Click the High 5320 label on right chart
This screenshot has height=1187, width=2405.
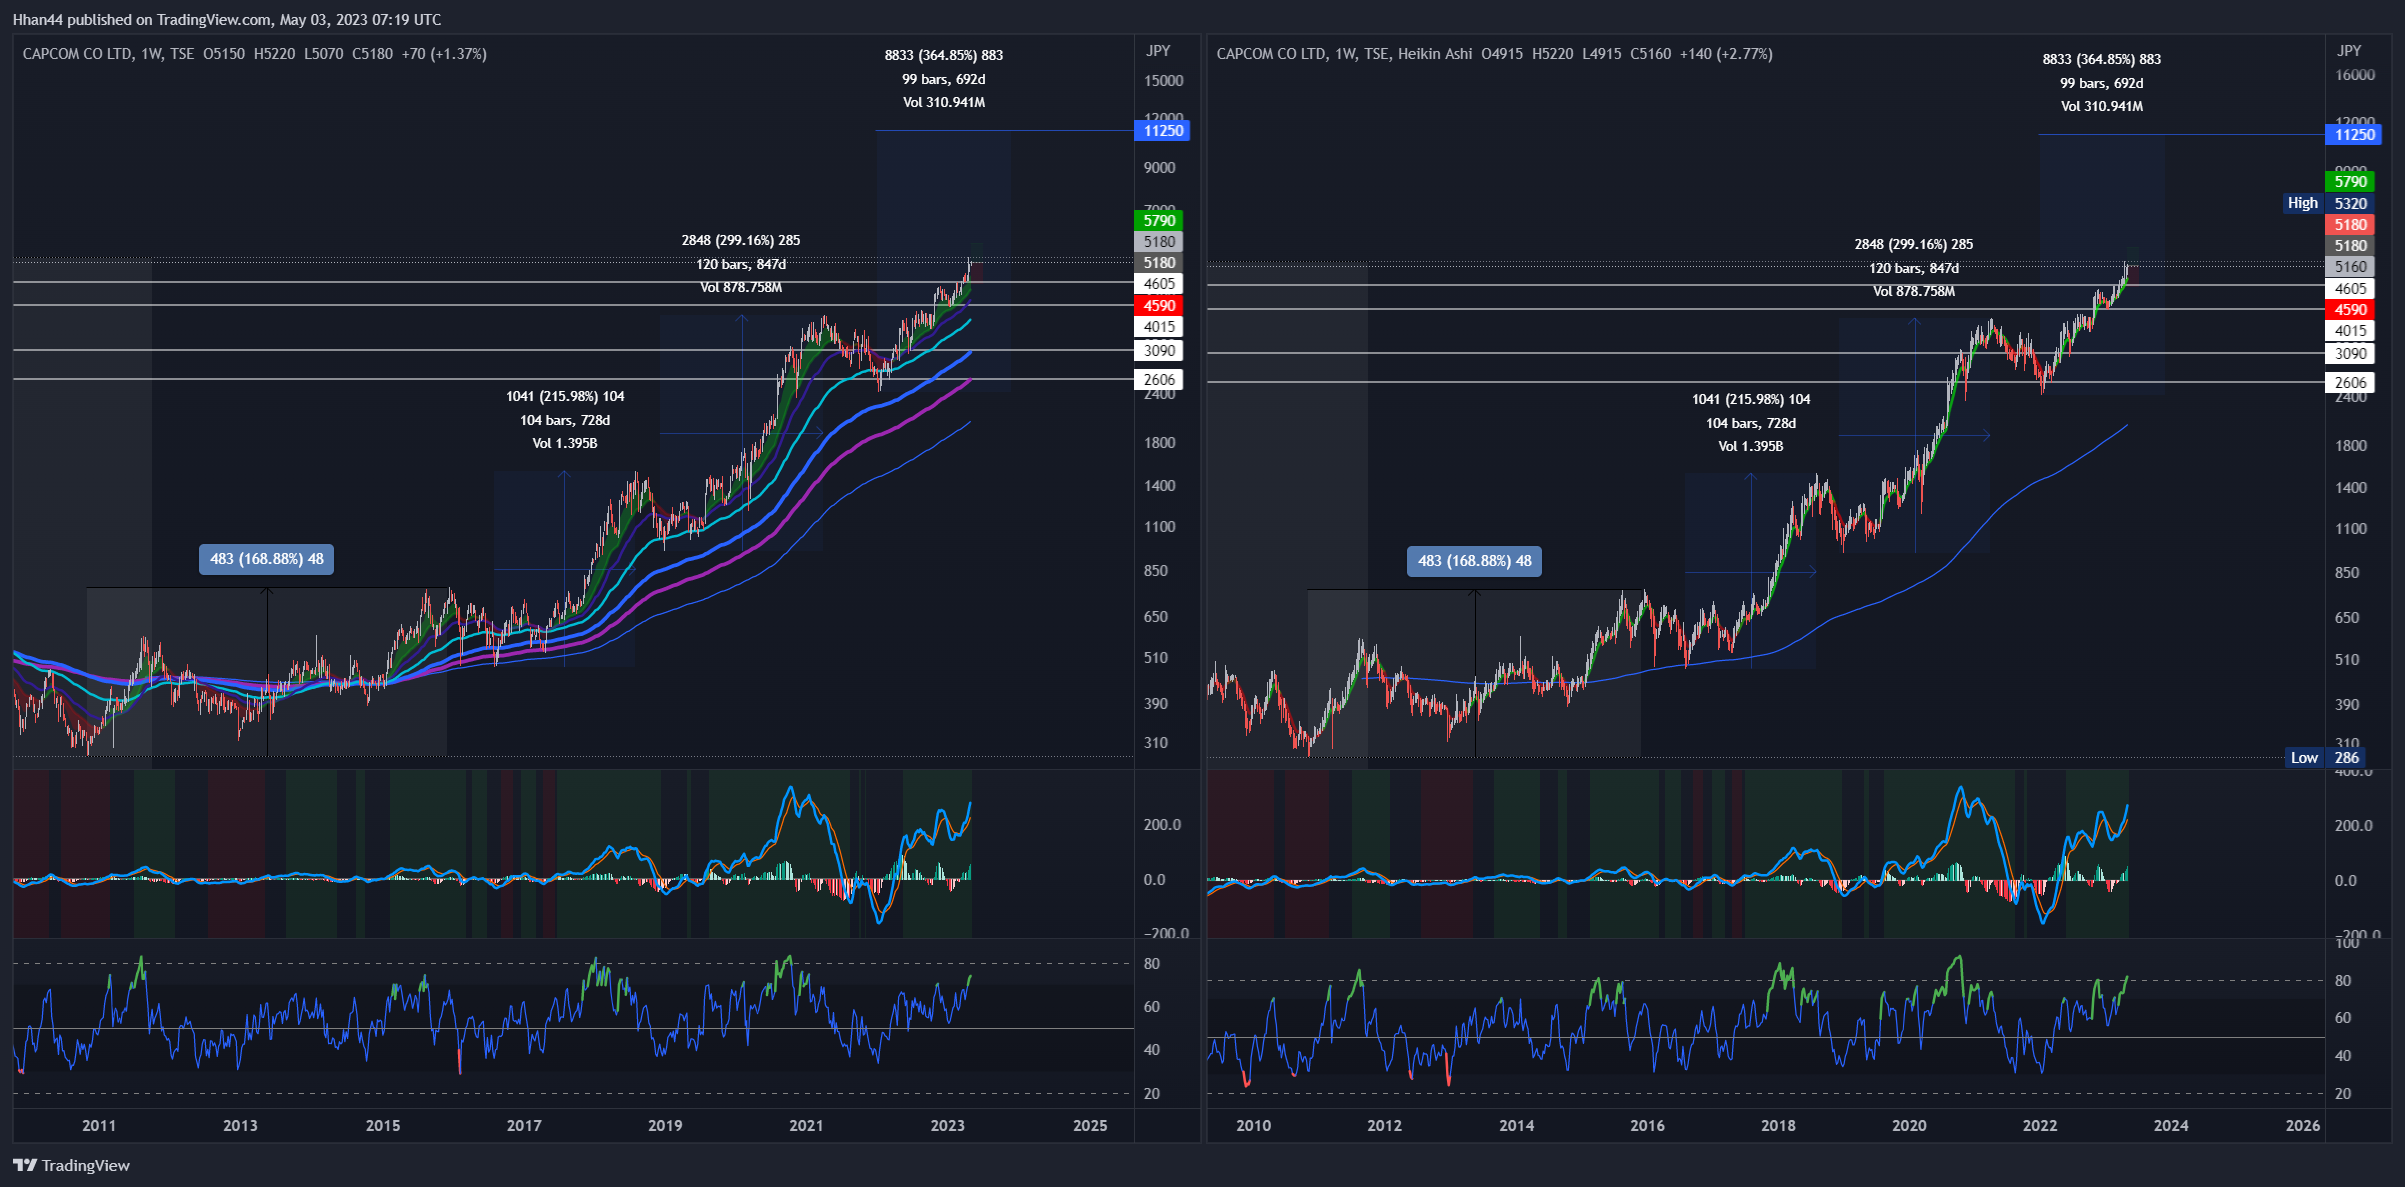click(2328, 204)
